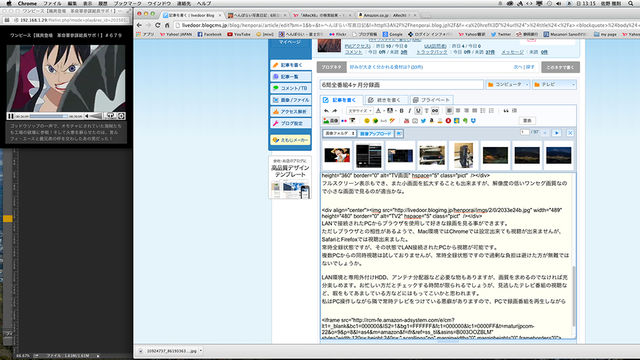Screen dimensions: 640x360
Task: Open ブログ設定 in the sidebar
Action: 290,123
